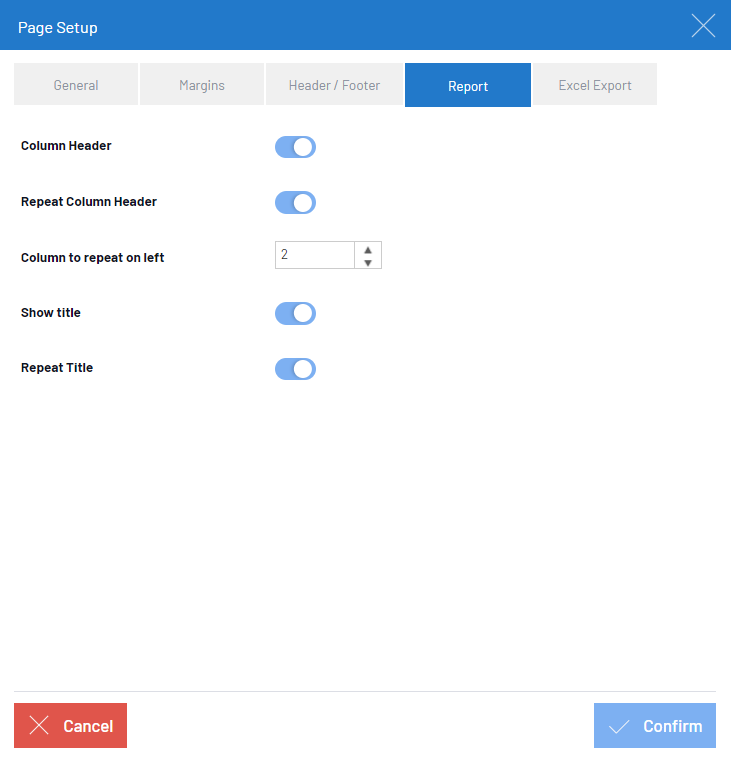Open the Excel Export tab

(x=595, y=85)
